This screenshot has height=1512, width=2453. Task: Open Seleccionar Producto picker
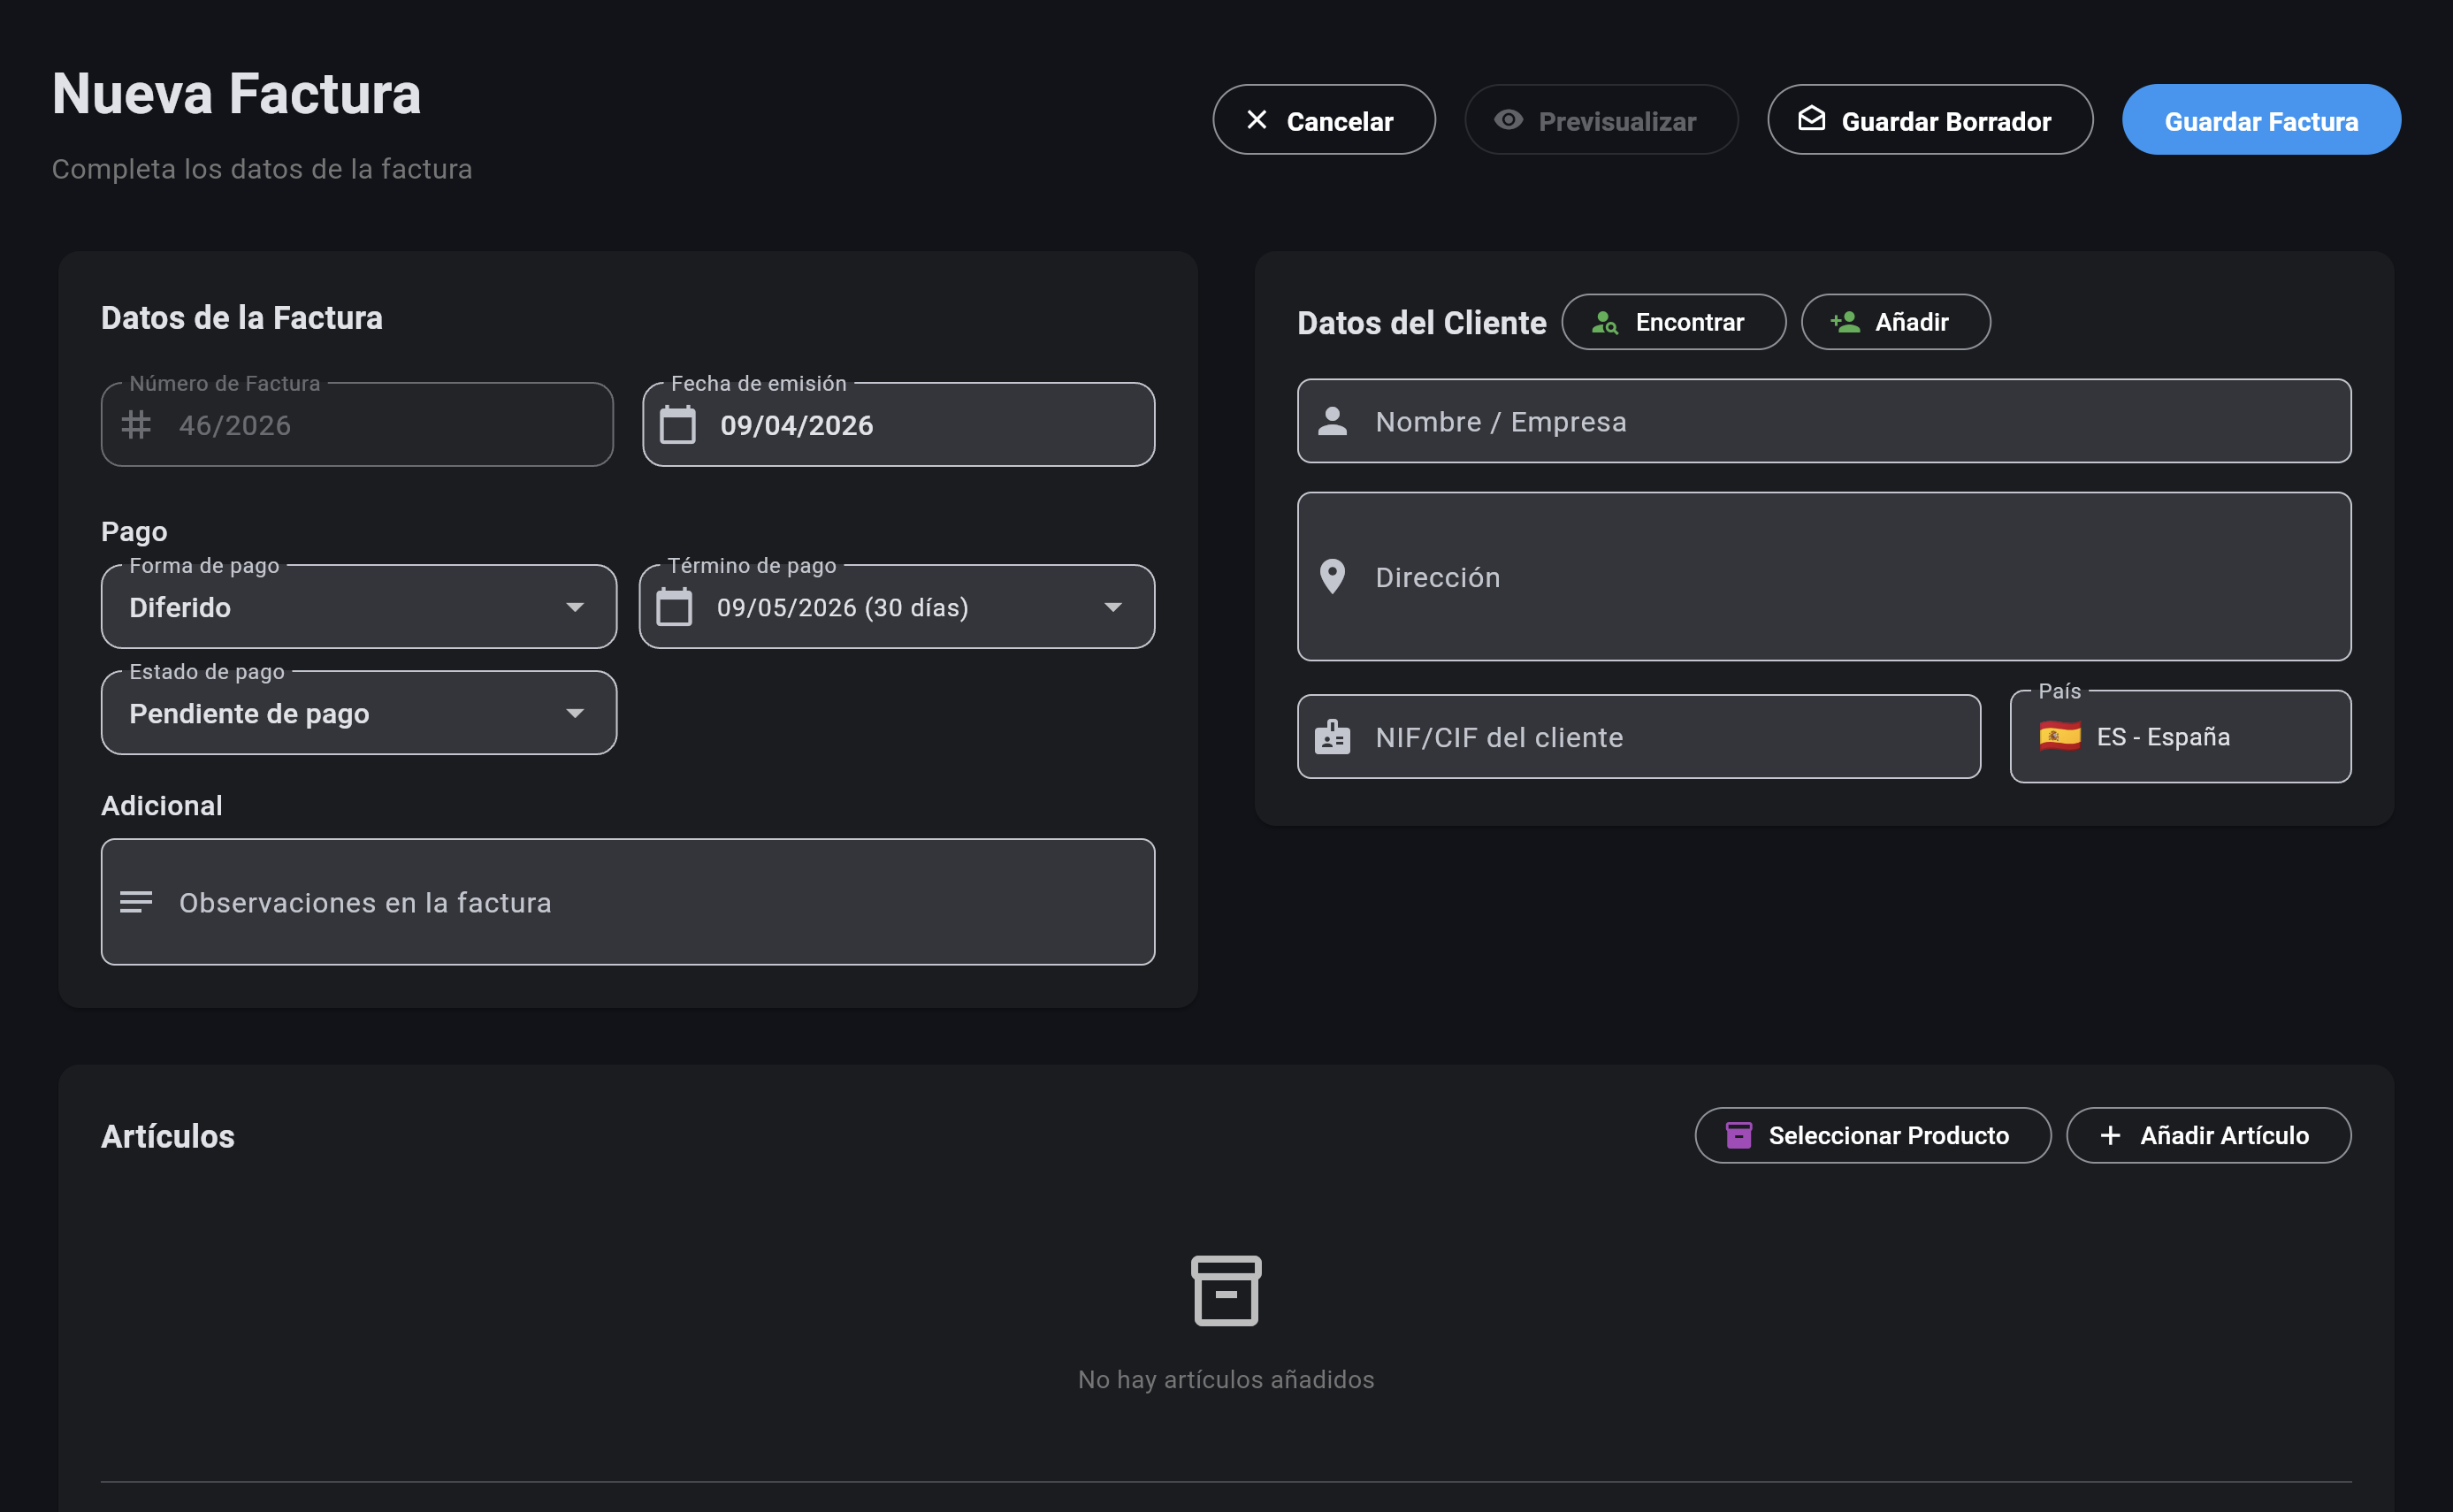pyautogui.click(x=1872, y=1135)
